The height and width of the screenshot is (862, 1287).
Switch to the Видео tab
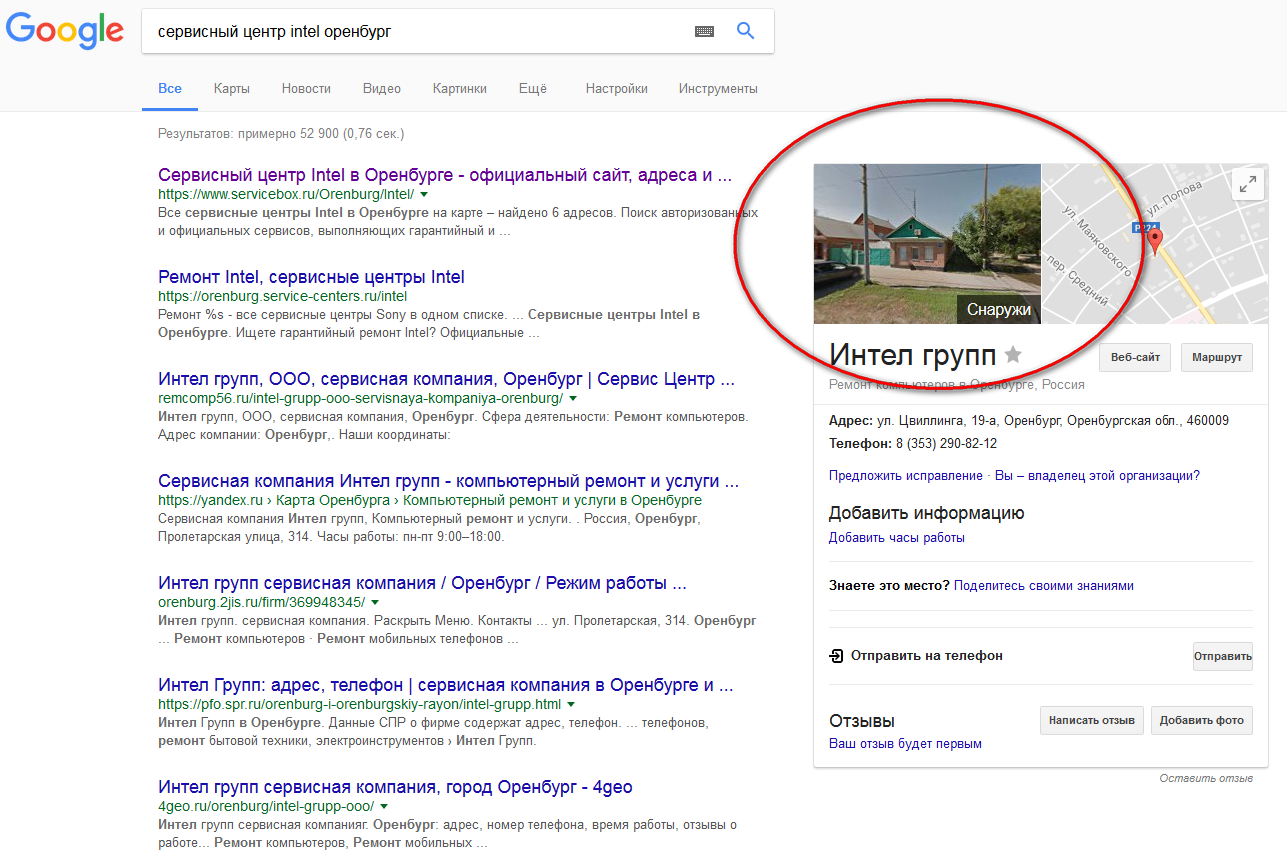pos(382,88)
